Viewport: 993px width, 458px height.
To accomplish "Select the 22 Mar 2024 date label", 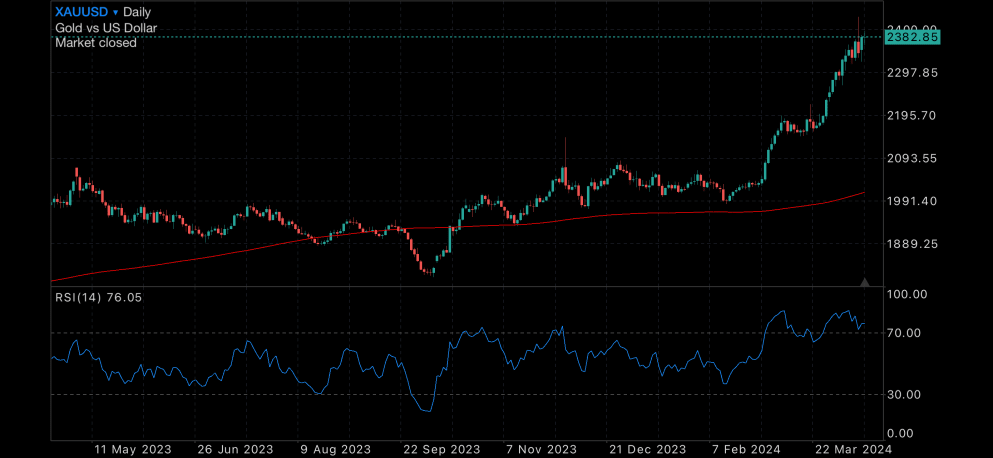I will coord(852,449).
